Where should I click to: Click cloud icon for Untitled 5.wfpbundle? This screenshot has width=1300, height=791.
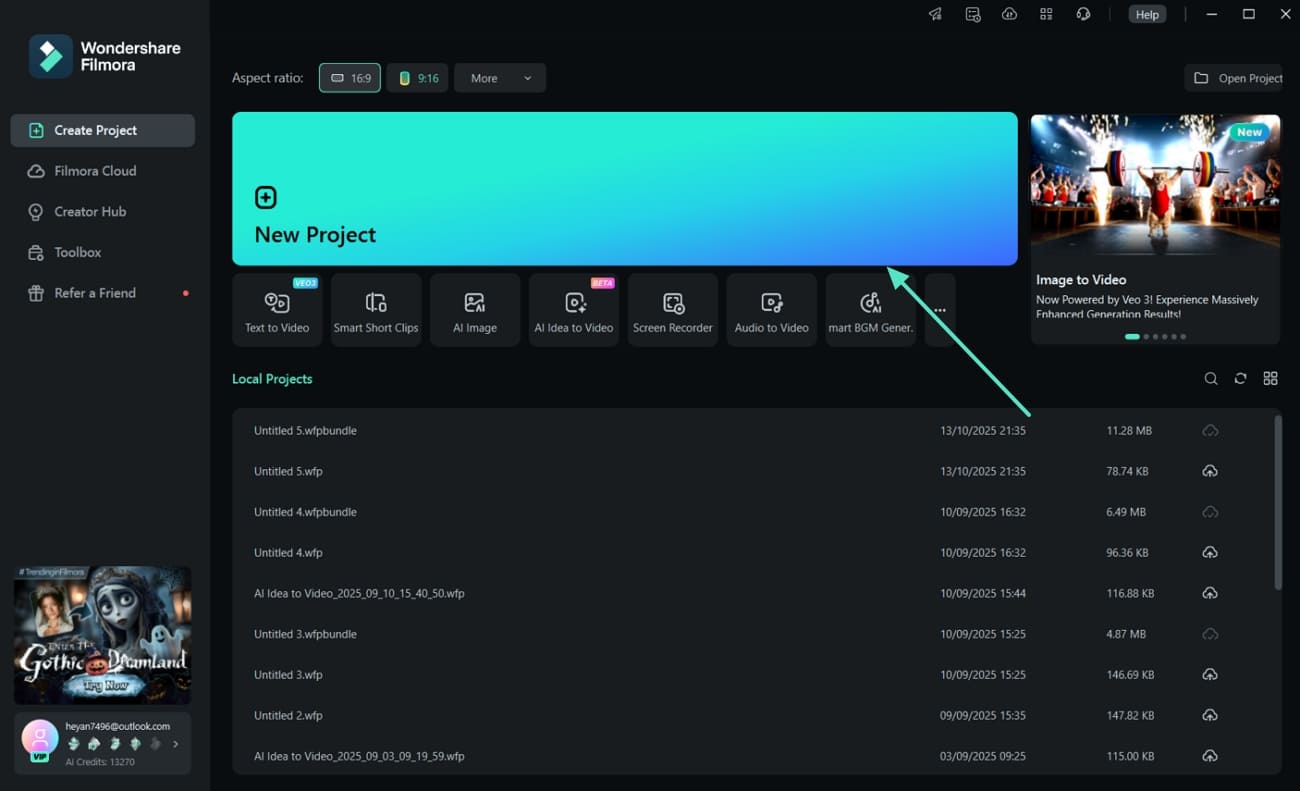click(1210, 431)
